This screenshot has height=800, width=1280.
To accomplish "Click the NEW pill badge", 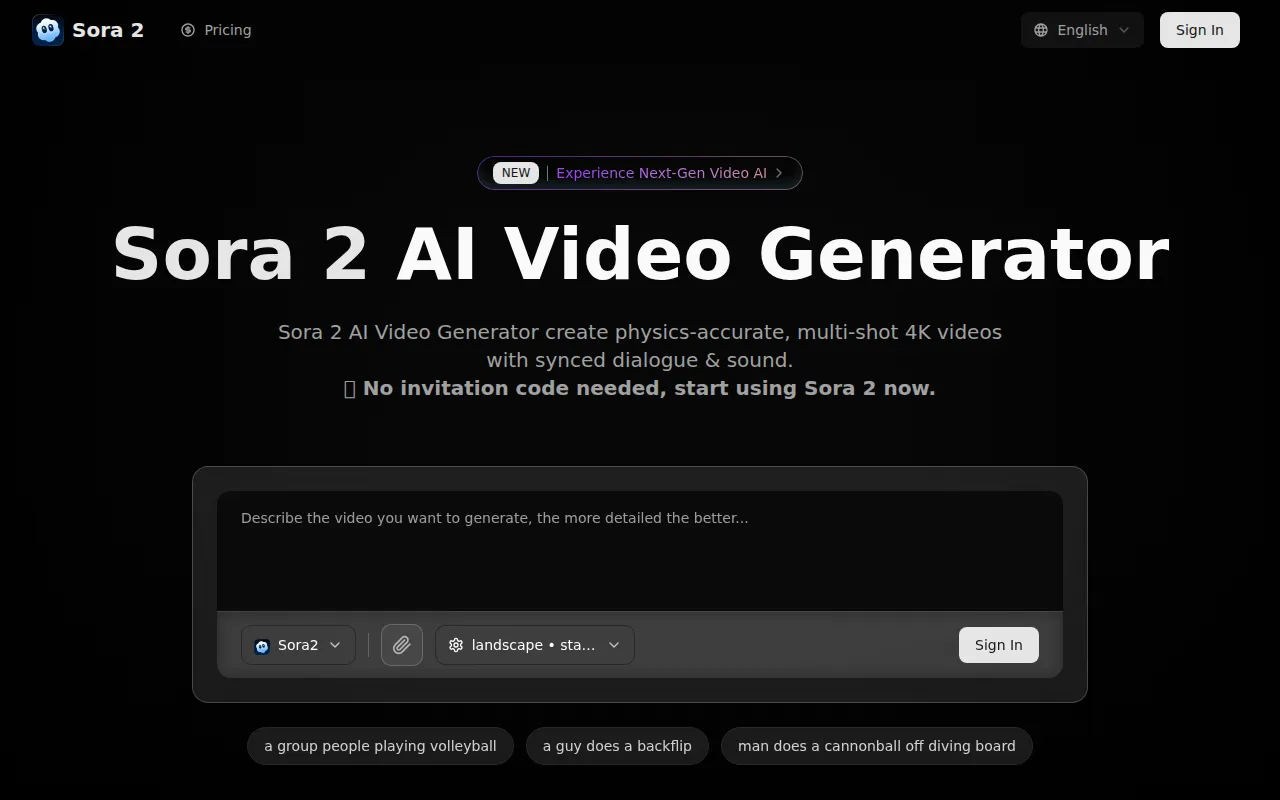I will [515, 173].
